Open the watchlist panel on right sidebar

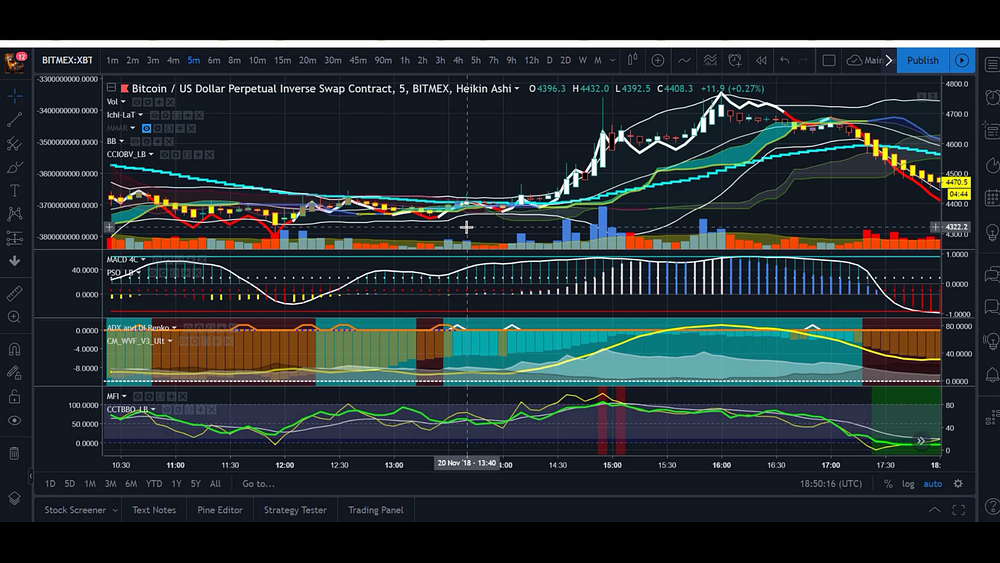pyautogui.click(x=992, y=65)
